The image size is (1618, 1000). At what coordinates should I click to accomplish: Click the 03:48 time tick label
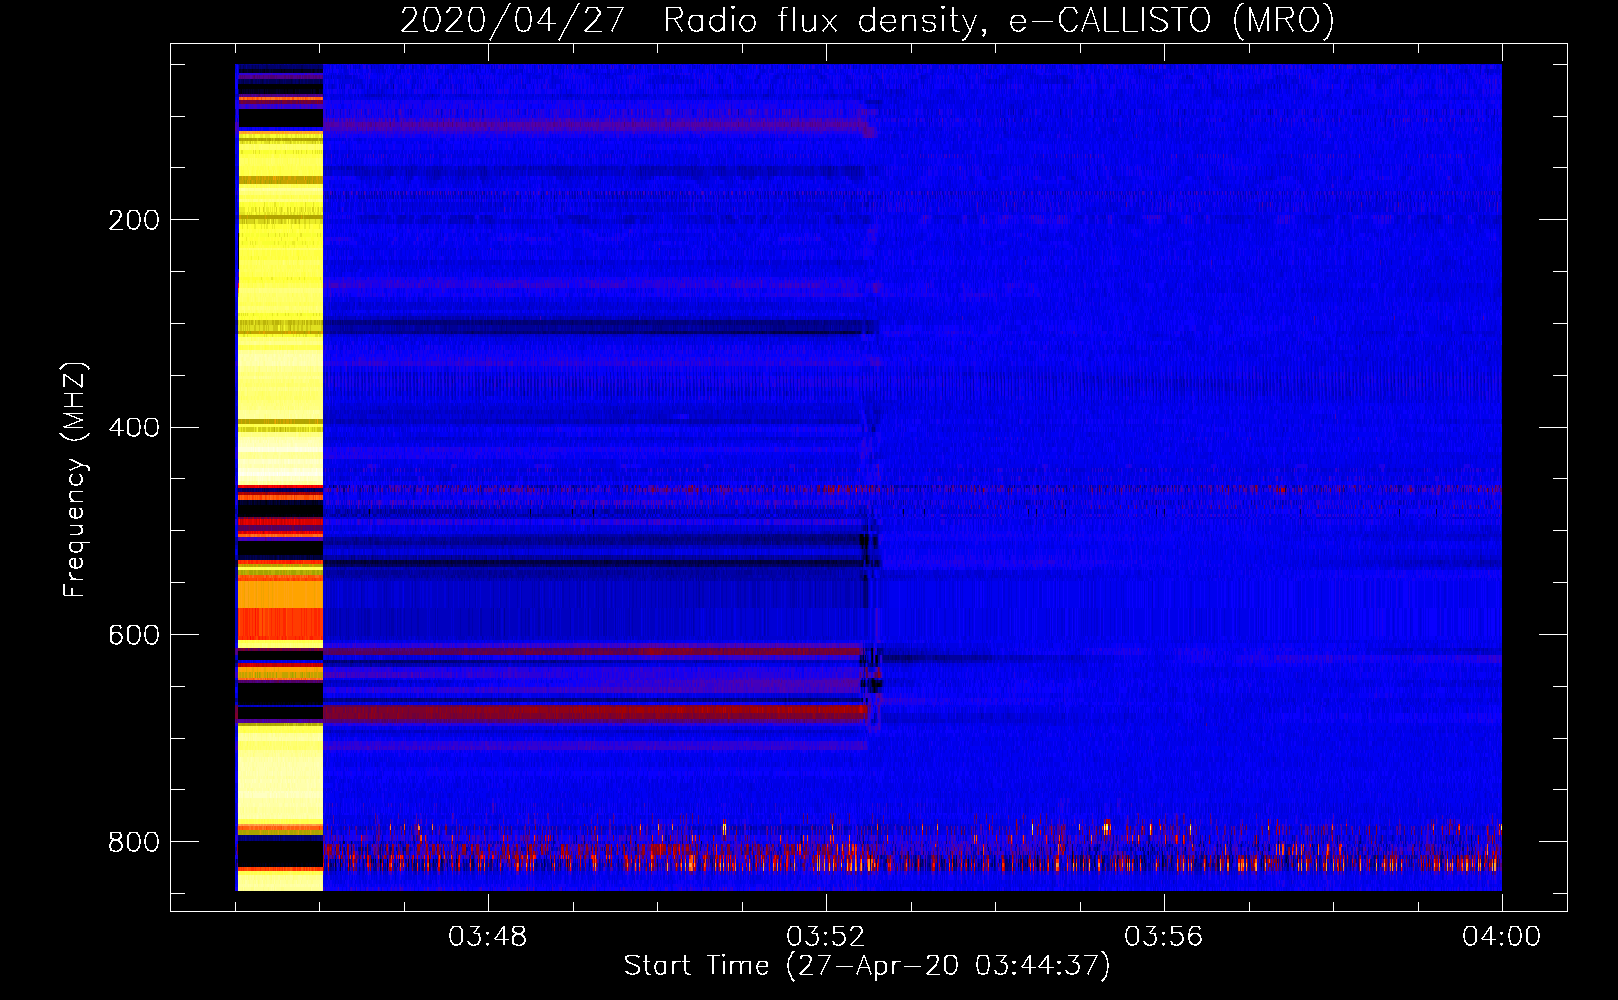(488, 937)
